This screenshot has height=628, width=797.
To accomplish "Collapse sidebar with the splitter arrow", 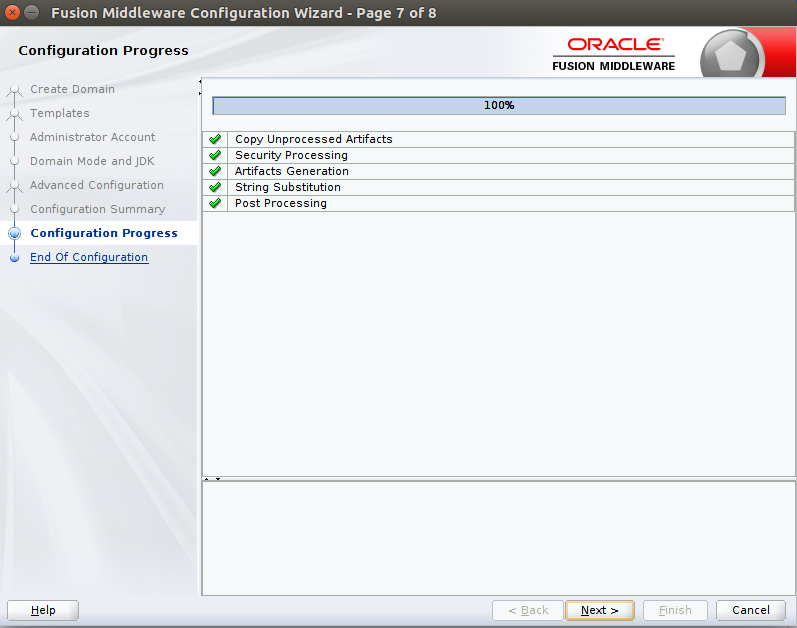I will (x=200, y=81).
